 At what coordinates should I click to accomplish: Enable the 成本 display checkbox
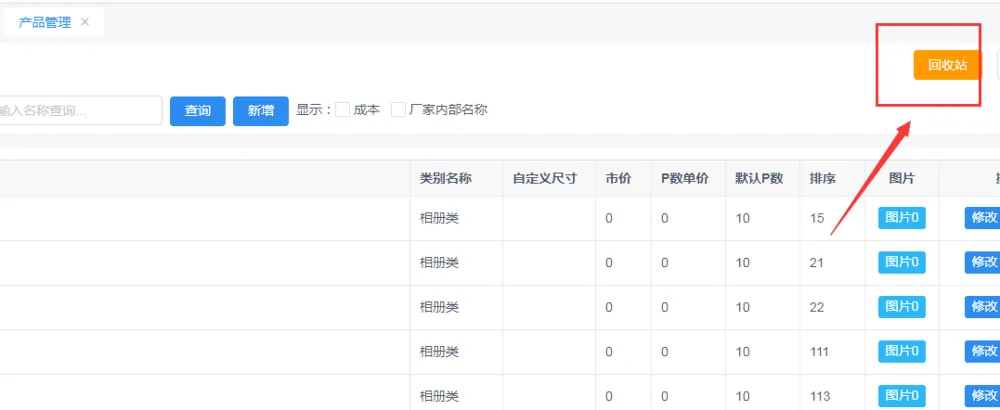click(343, 110)
